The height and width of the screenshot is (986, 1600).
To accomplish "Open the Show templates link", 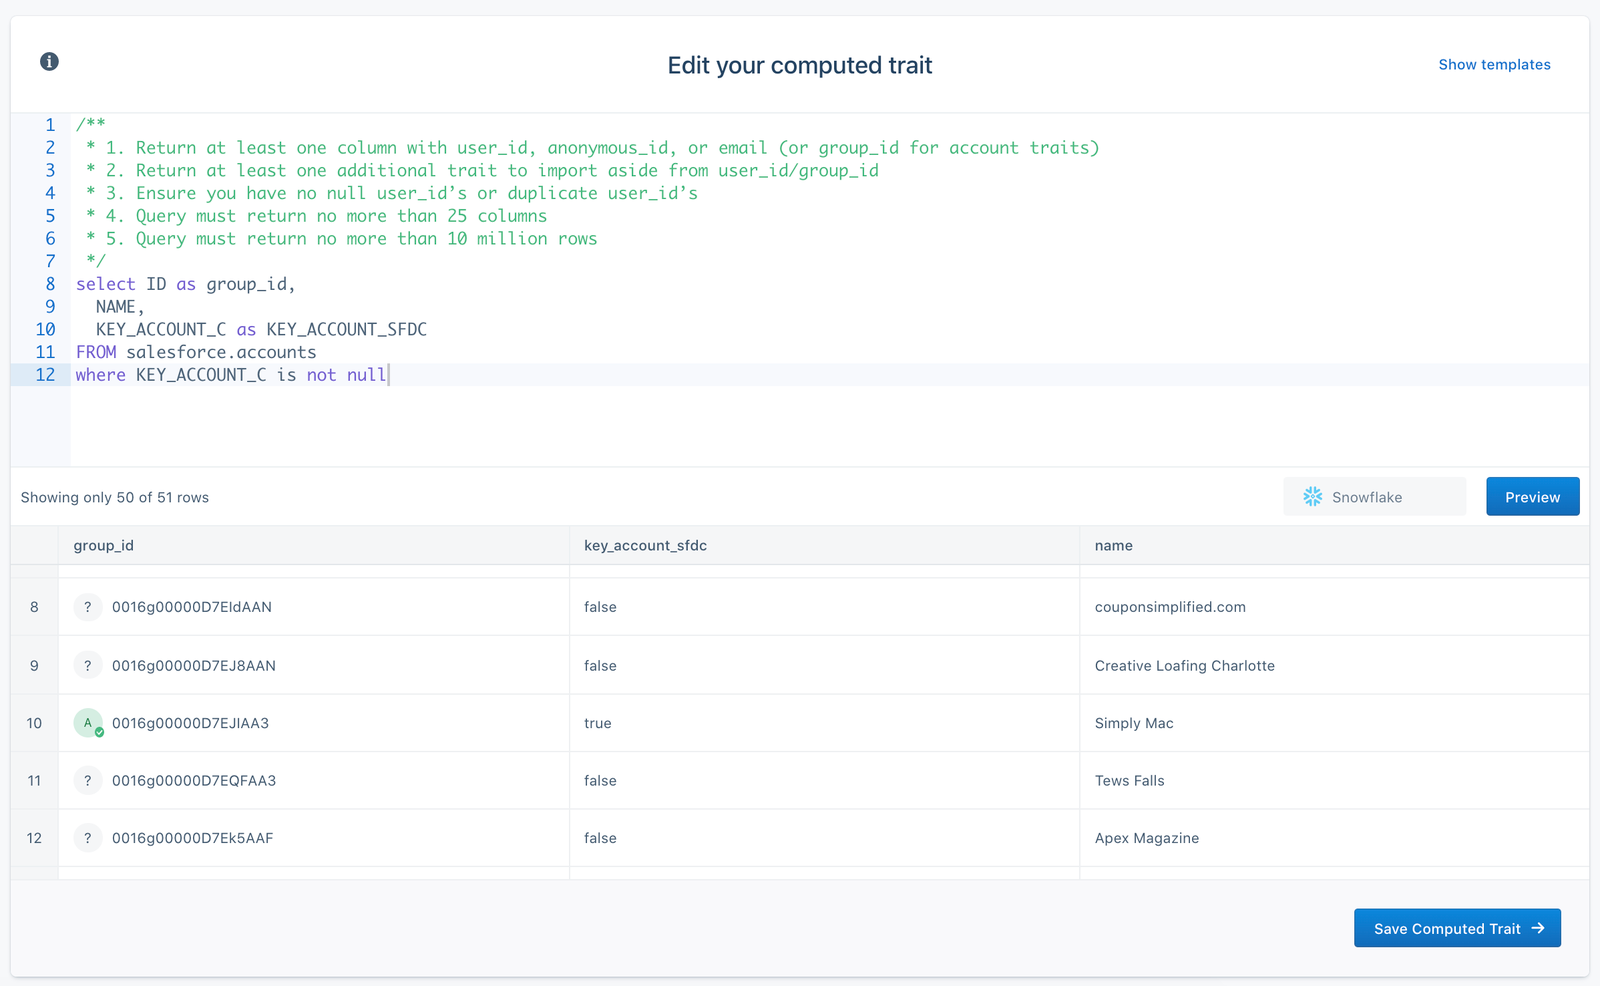I will pos(1494,65).
